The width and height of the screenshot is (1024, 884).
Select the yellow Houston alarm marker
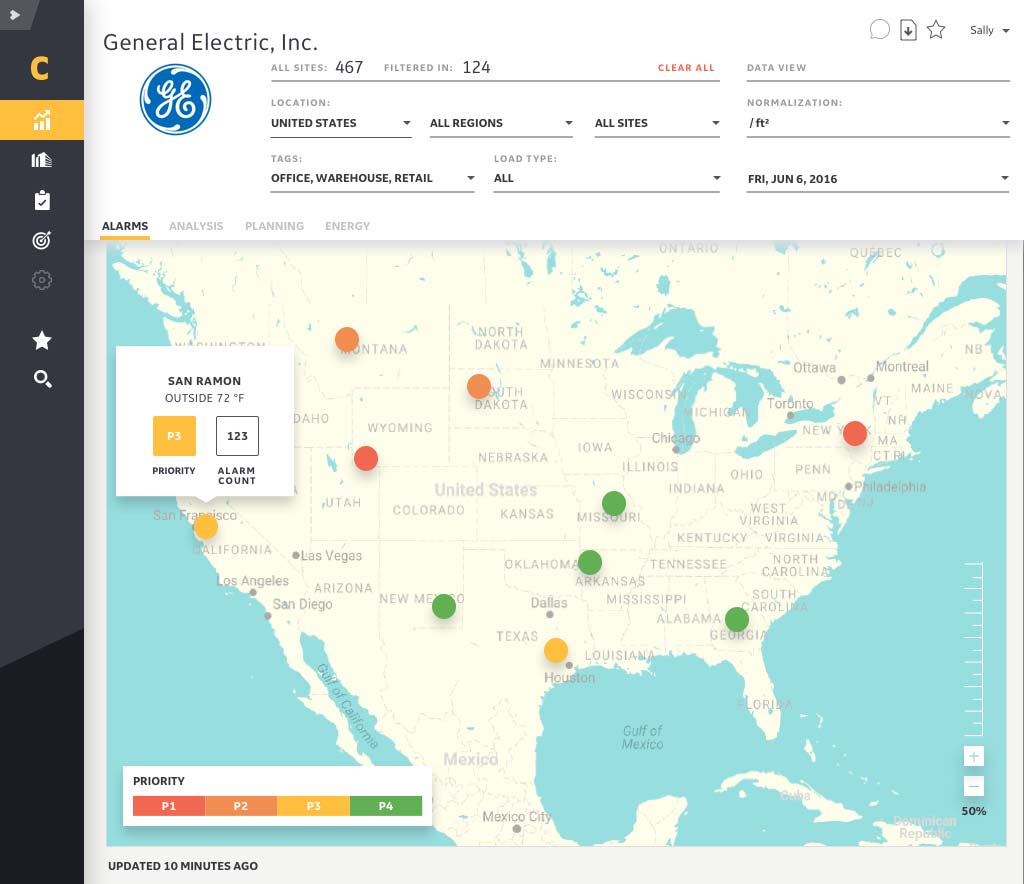click(556, 650)
